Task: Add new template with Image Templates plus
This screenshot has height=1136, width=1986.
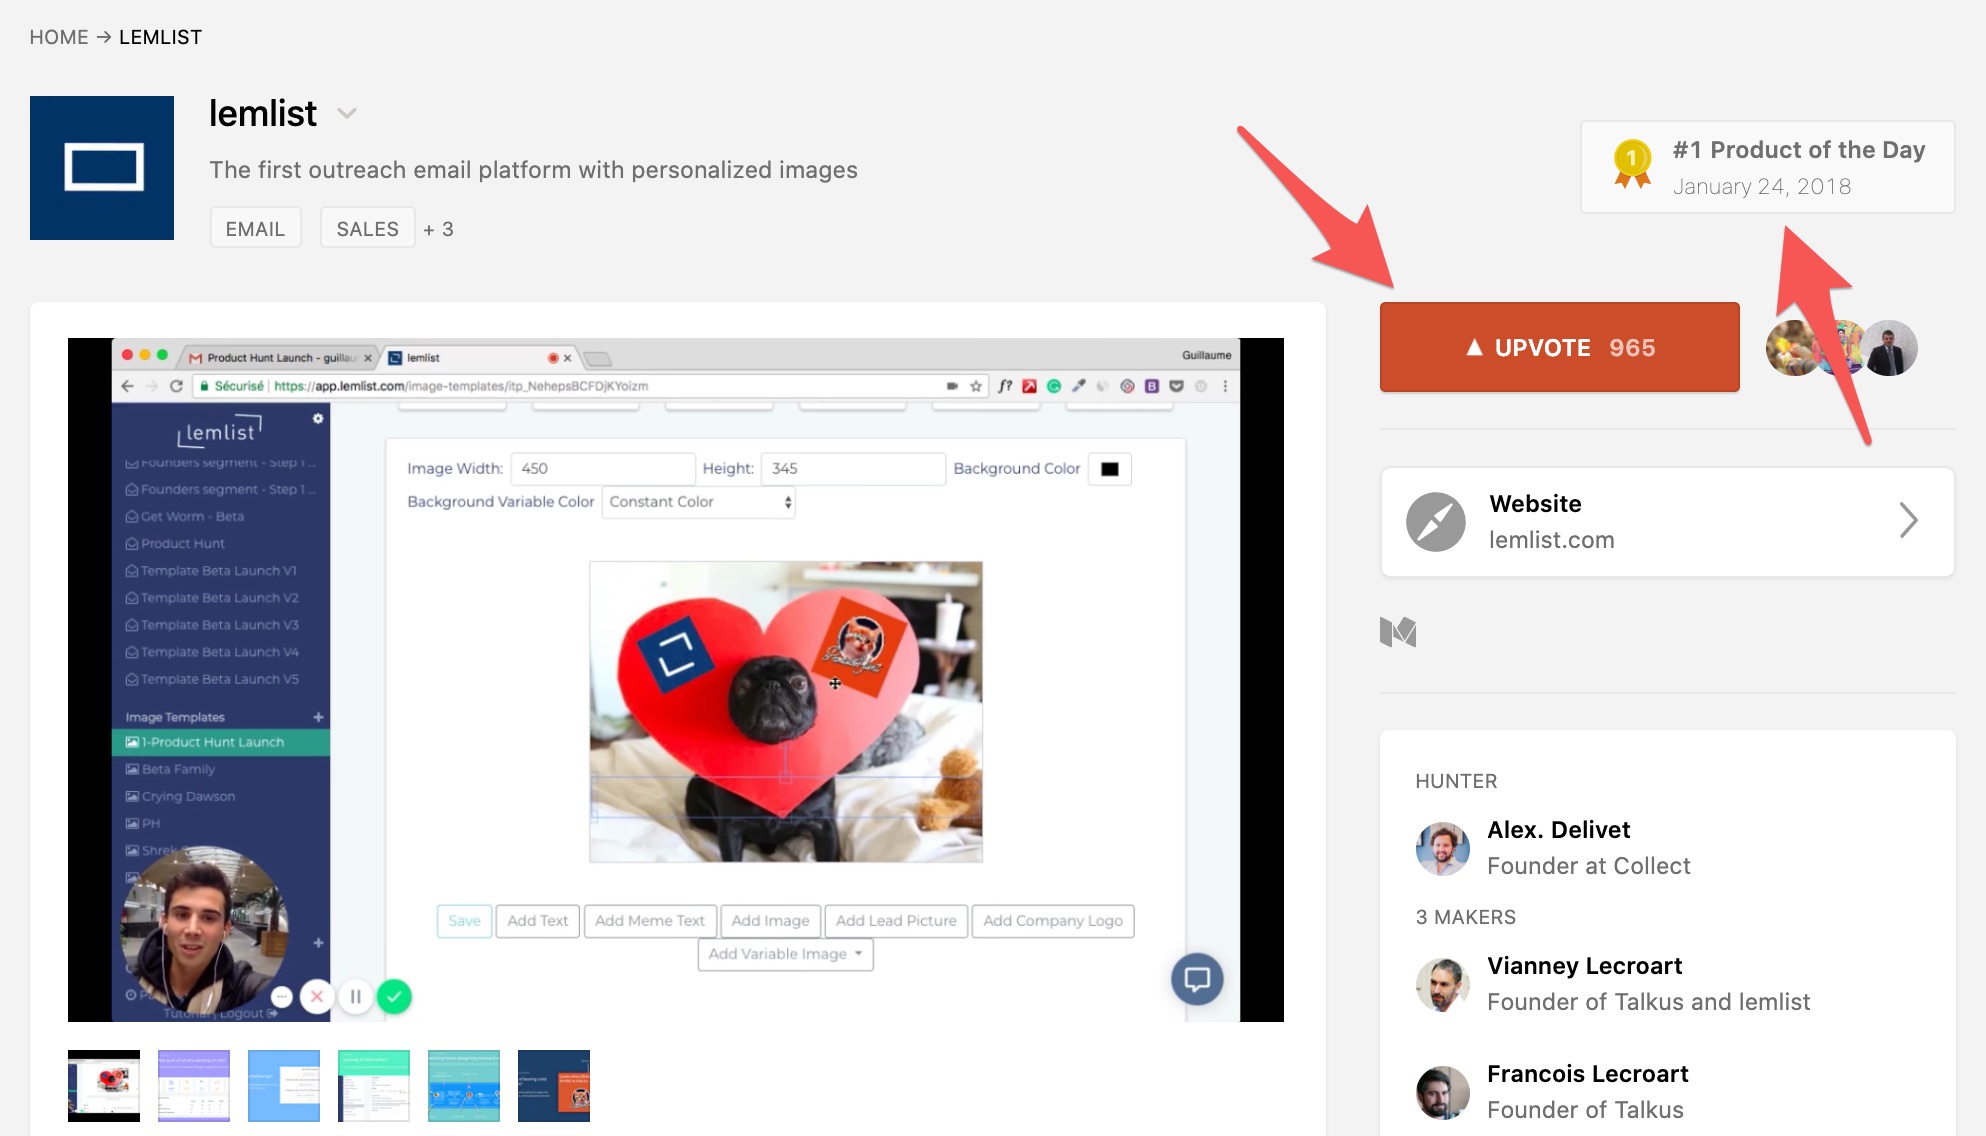Action: point(318,717)
